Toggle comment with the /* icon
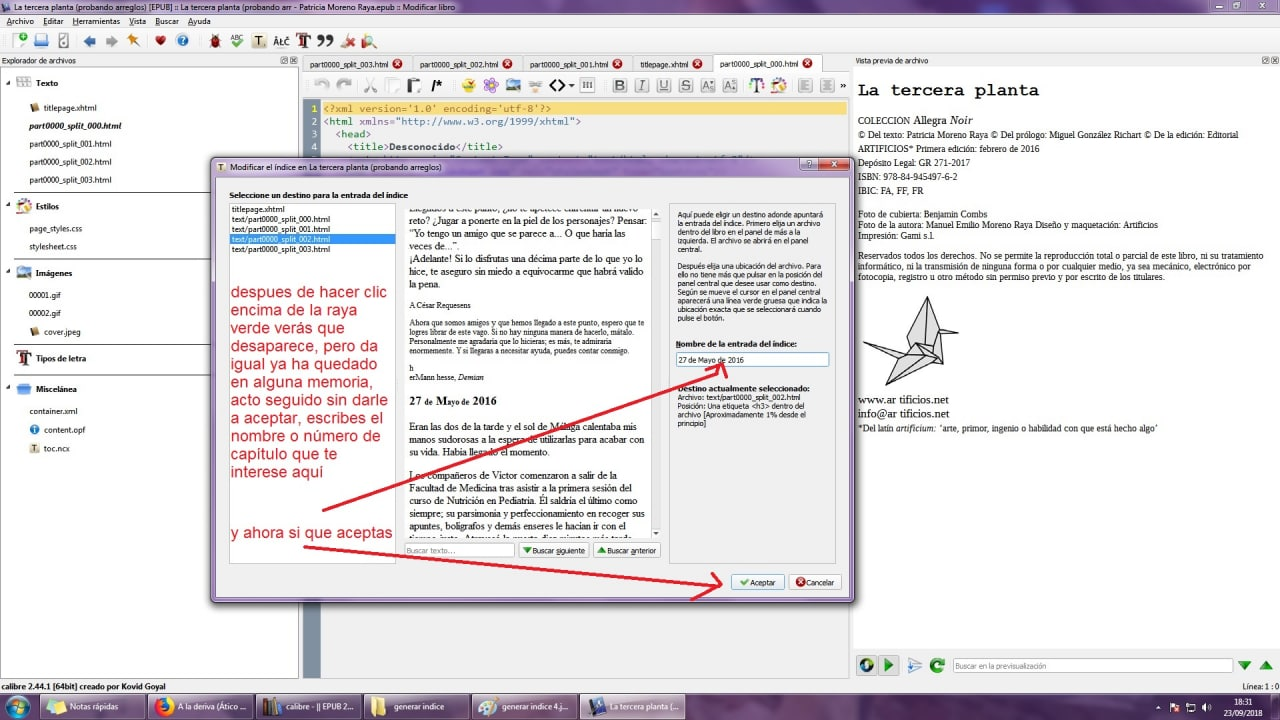The height and width of the screenshot is (720, 1280). click(x=436, y=86)
